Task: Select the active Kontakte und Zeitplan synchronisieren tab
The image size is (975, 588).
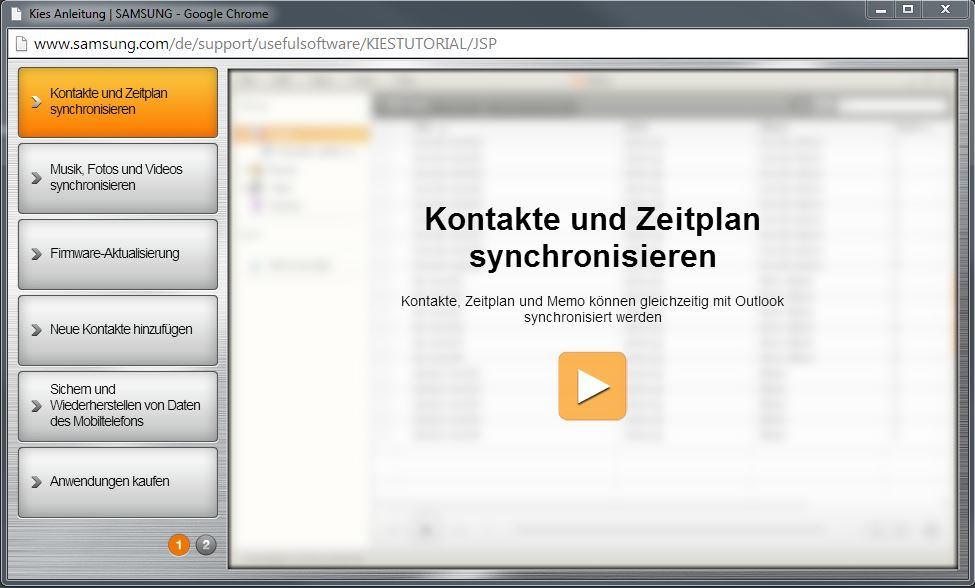Action: 117,102
